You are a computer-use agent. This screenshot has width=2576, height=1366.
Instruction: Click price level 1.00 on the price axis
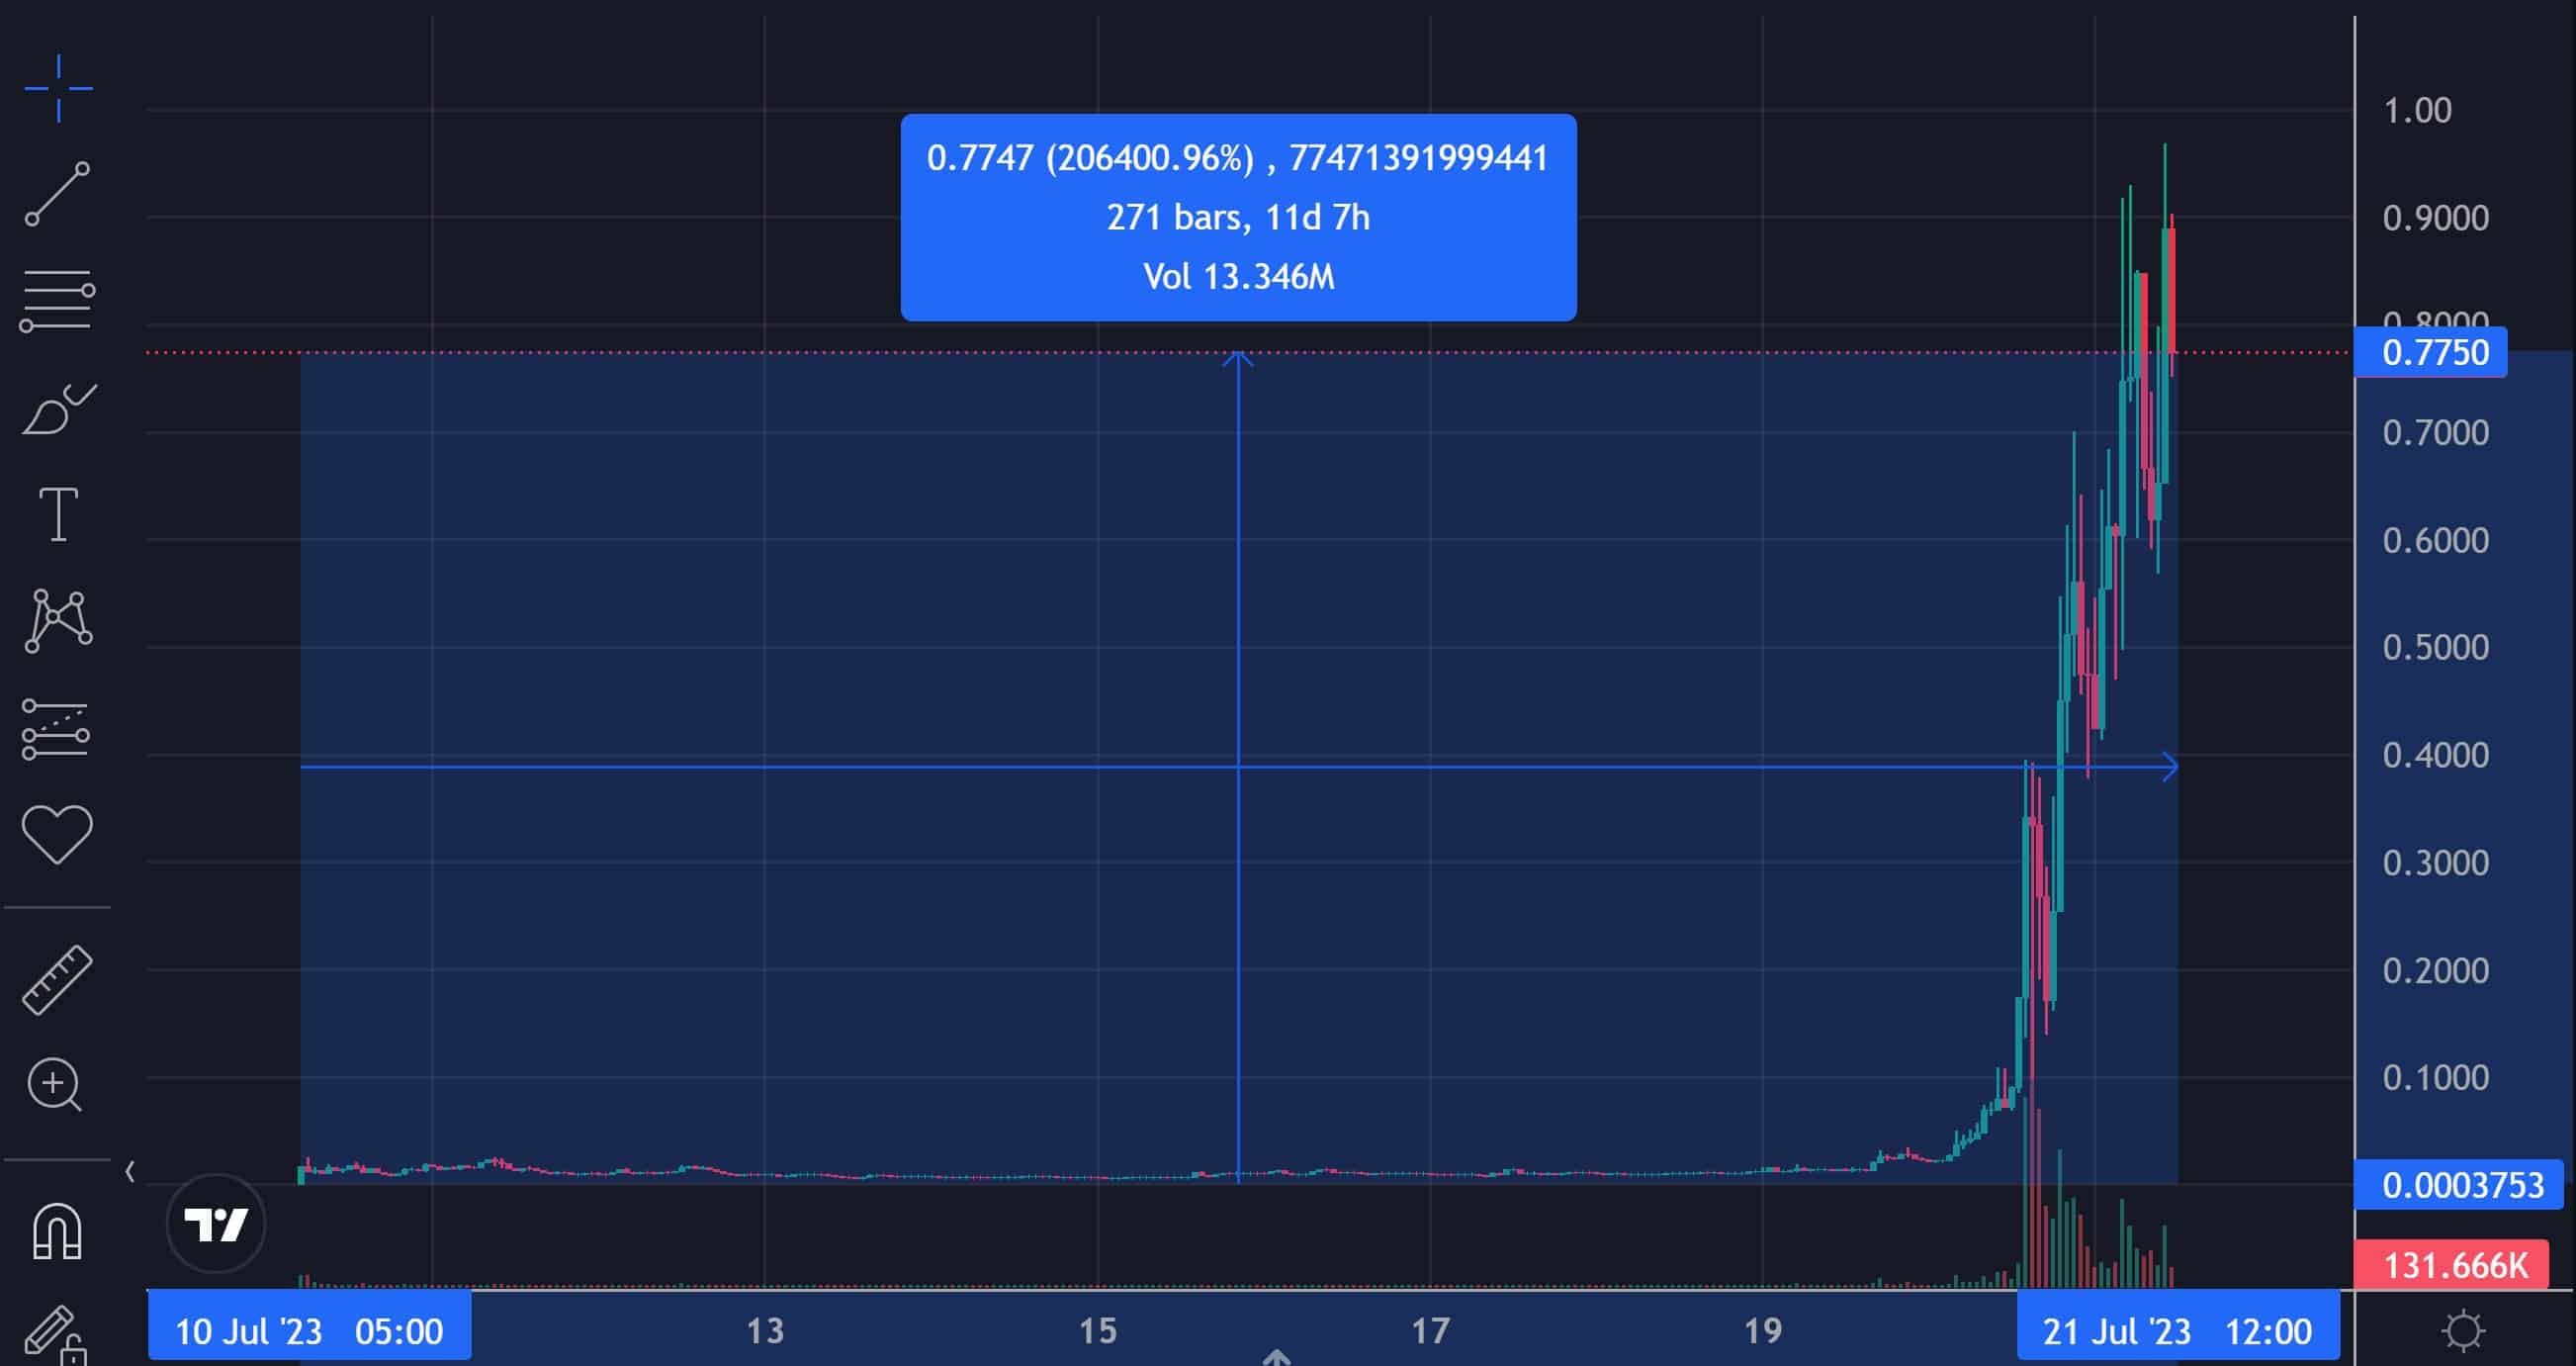tap(2417, 110)
